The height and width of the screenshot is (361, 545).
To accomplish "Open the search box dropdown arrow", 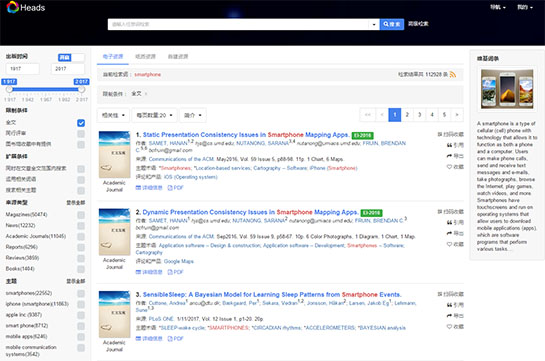I will (x=374, y=24).
